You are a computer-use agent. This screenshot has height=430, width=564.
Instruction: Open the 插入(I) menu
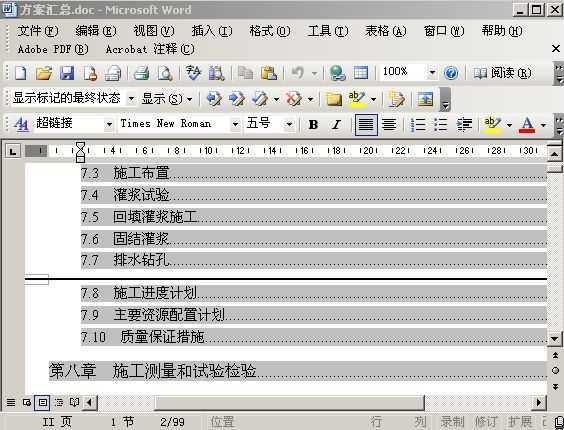pyautogui.click(x=212, y=31)
